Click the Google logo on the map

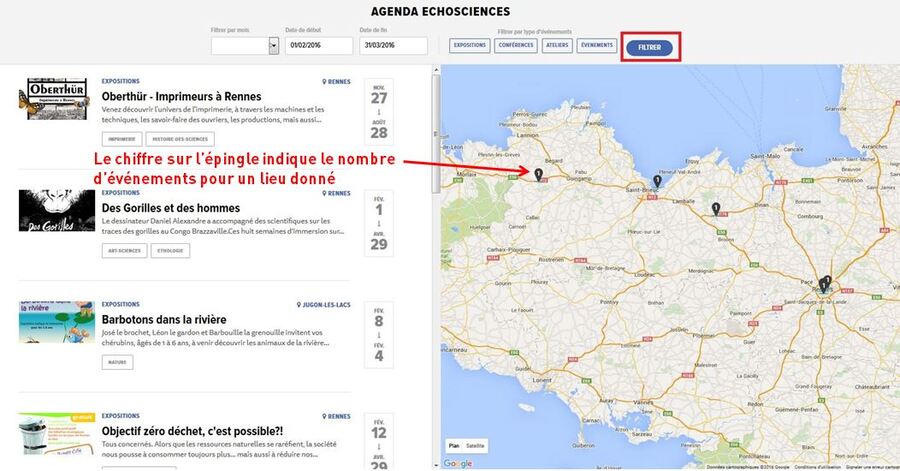458,463
